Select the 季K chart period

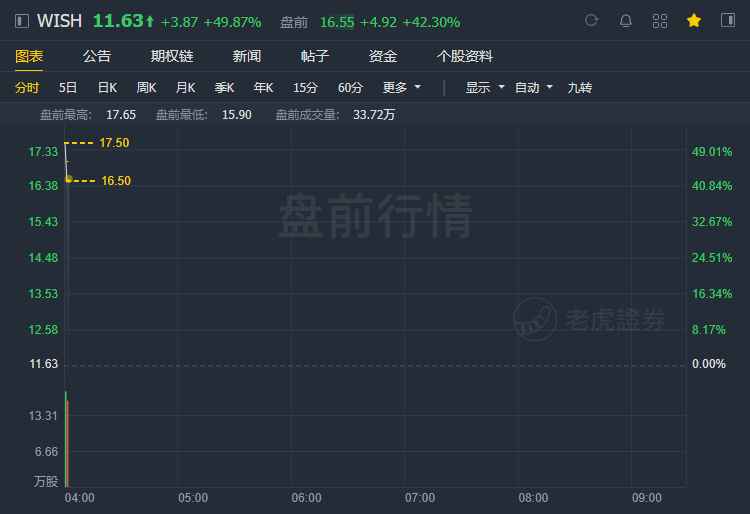click(x=224, y=87)
